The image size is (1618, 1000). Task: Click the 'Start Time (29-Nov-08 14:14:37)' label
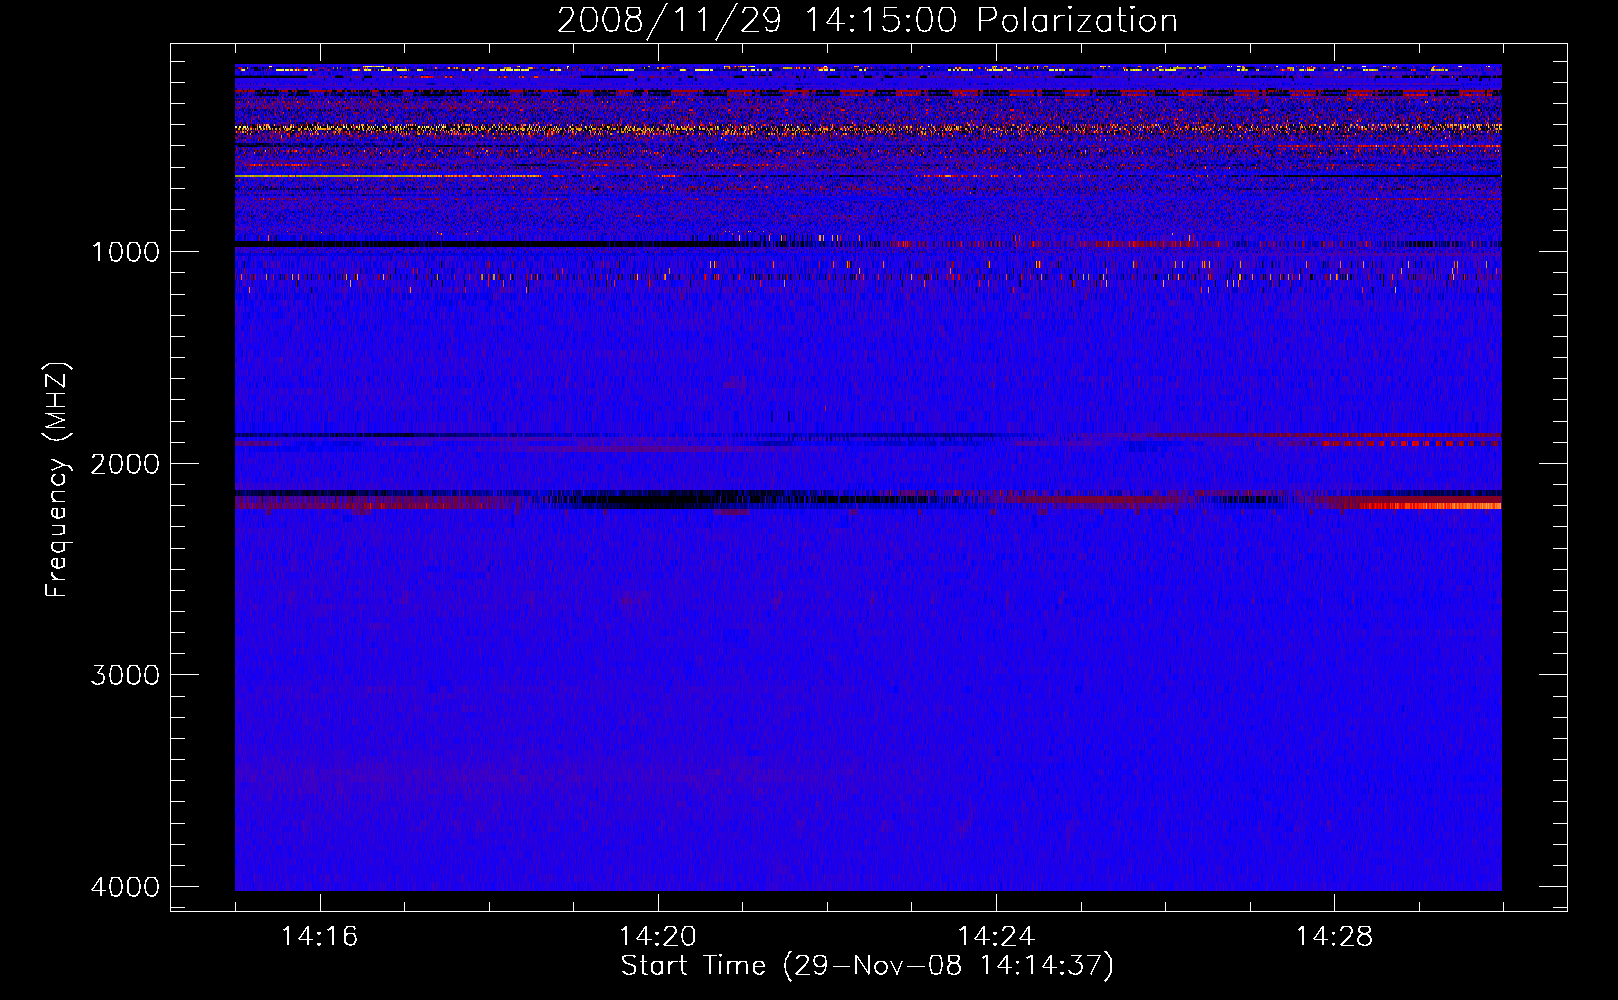[867, 966]
